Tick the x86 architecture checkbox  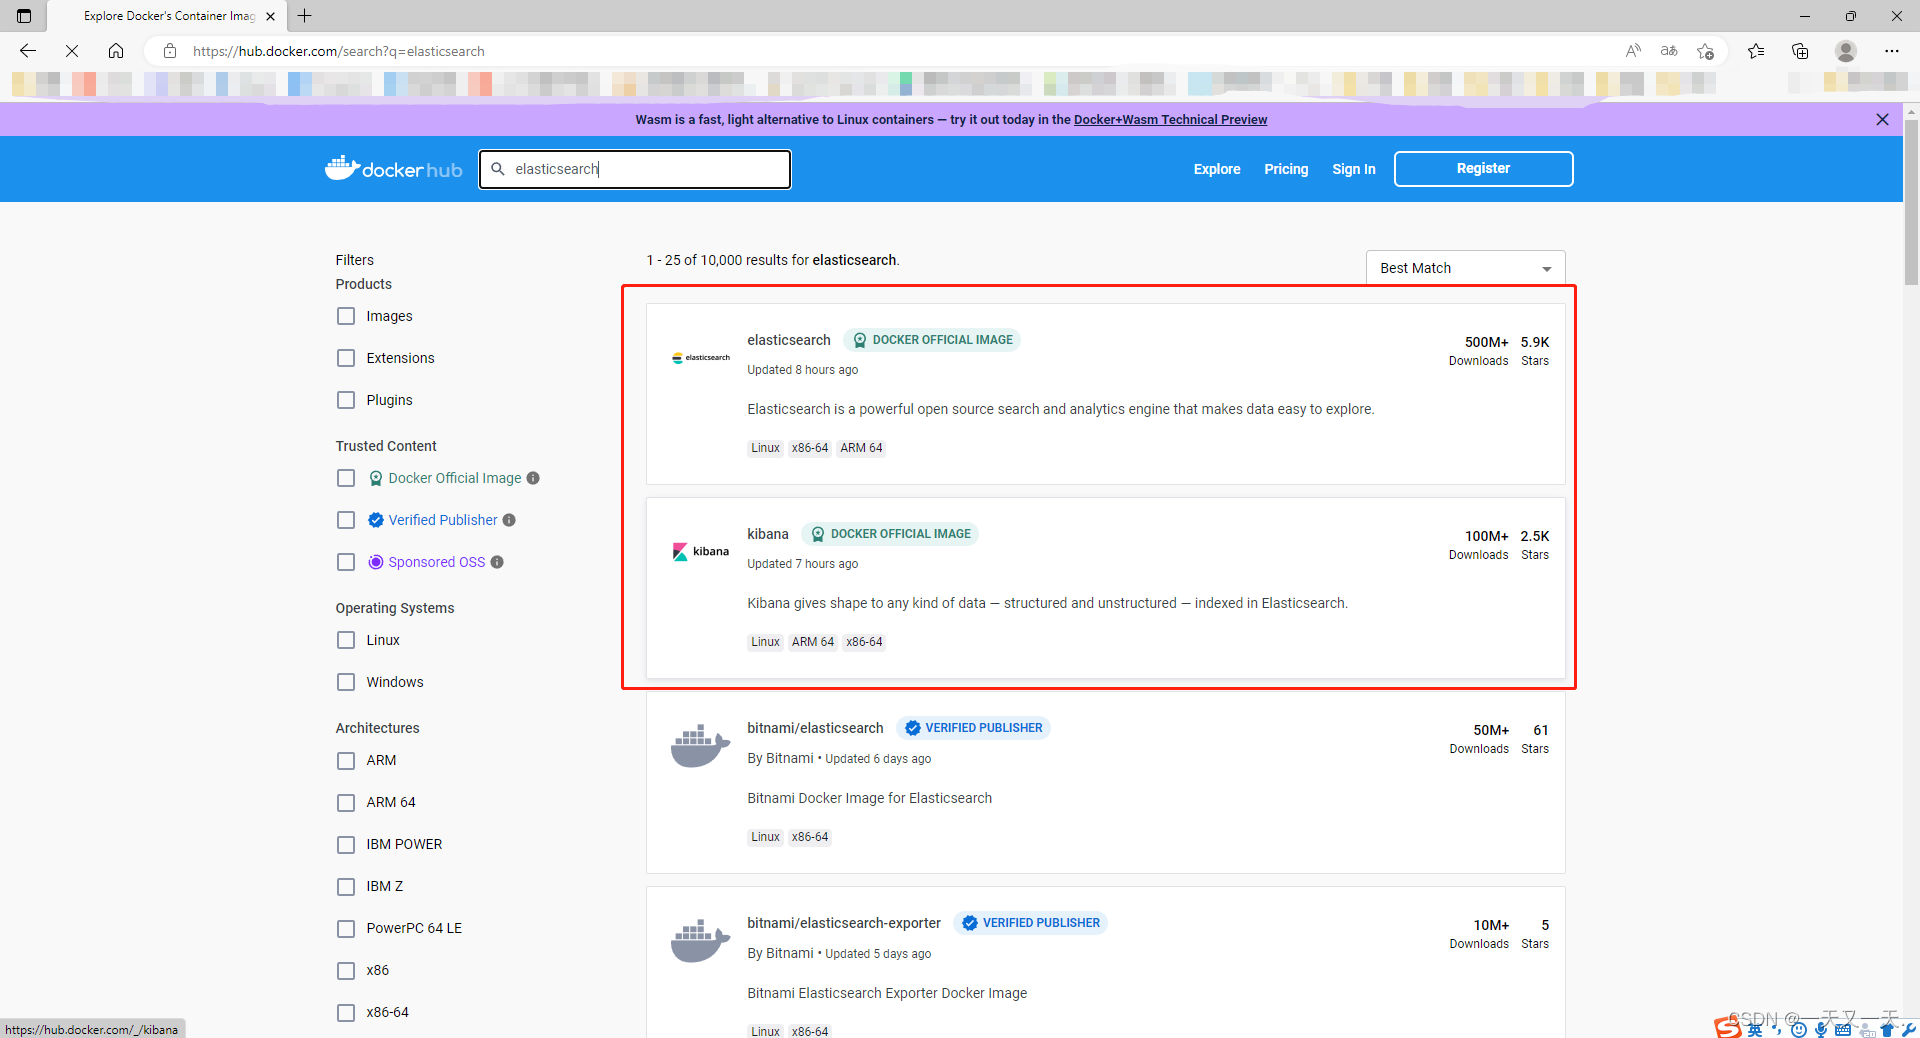coord(346,971)
